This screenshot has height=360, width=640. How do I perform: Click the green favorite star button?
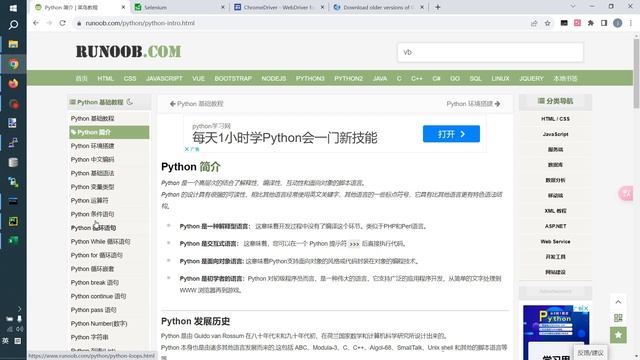pyautogui.click(x=618, y=335)
